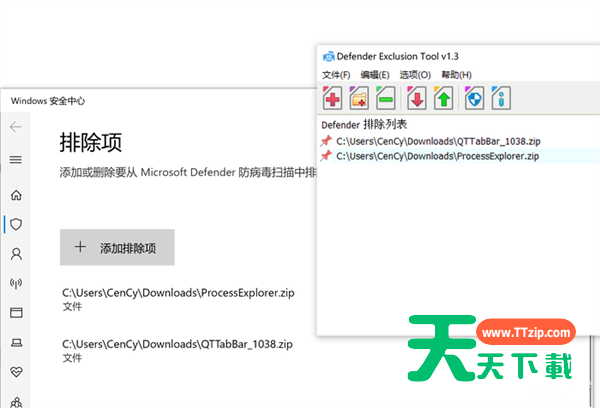The width and height of the screenshot is (600, 408).
Task: Click the pin icon beside ProcessExplorer.zip
Action: point(326,156)
